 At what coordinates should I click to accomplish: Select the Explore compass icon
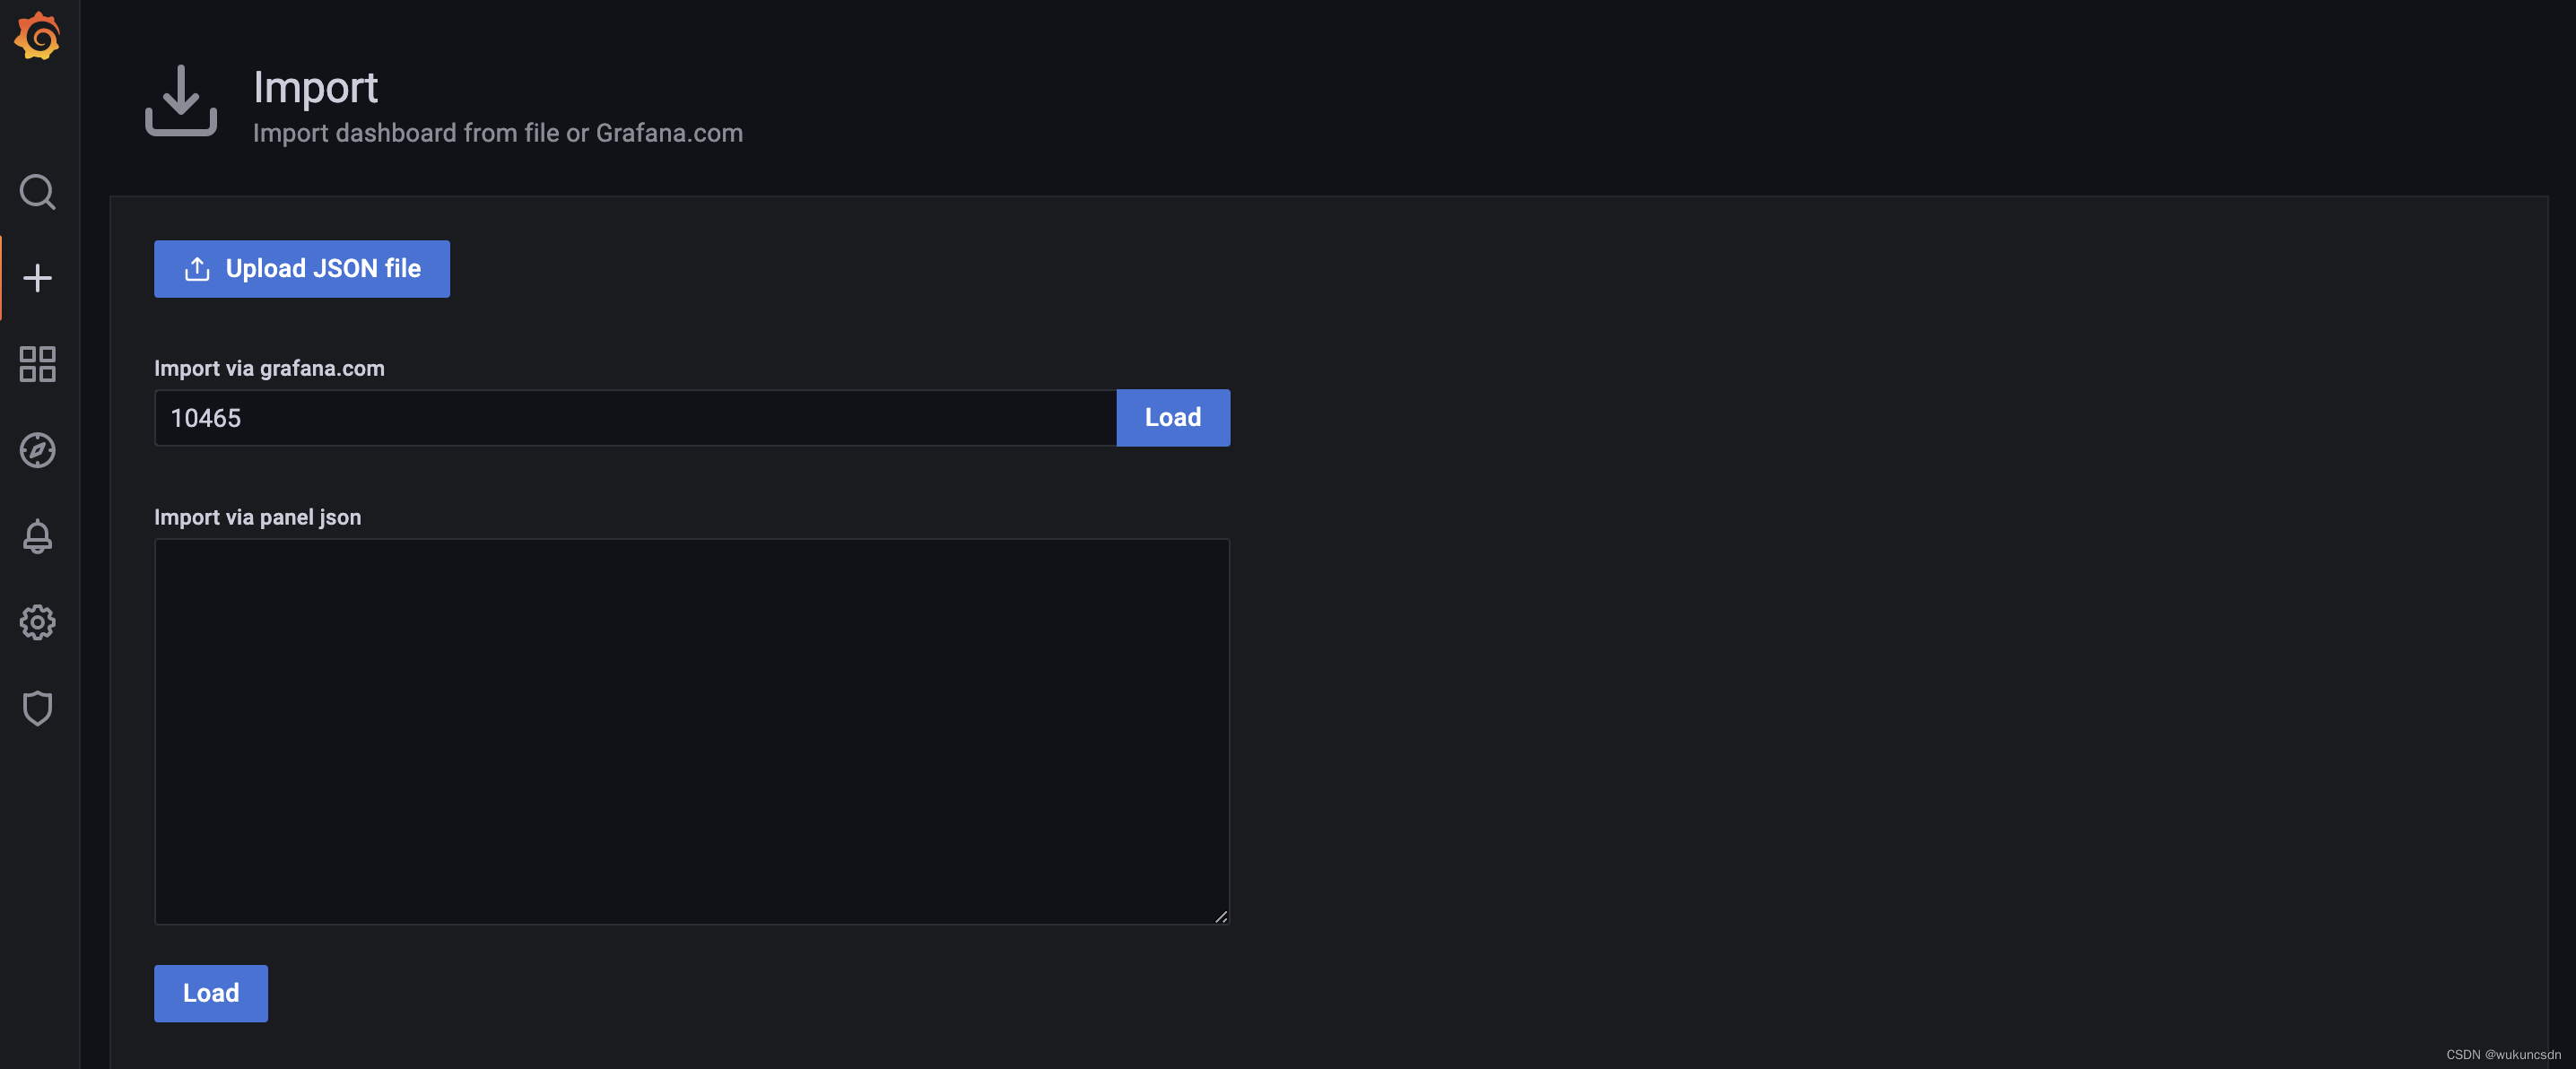[37, 451]
